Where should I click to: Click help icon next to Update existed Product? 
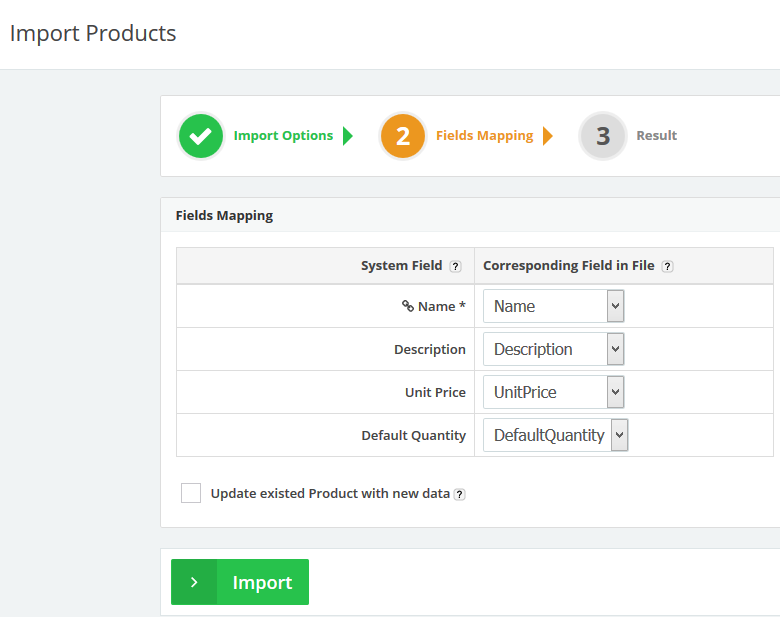(459, 494)
